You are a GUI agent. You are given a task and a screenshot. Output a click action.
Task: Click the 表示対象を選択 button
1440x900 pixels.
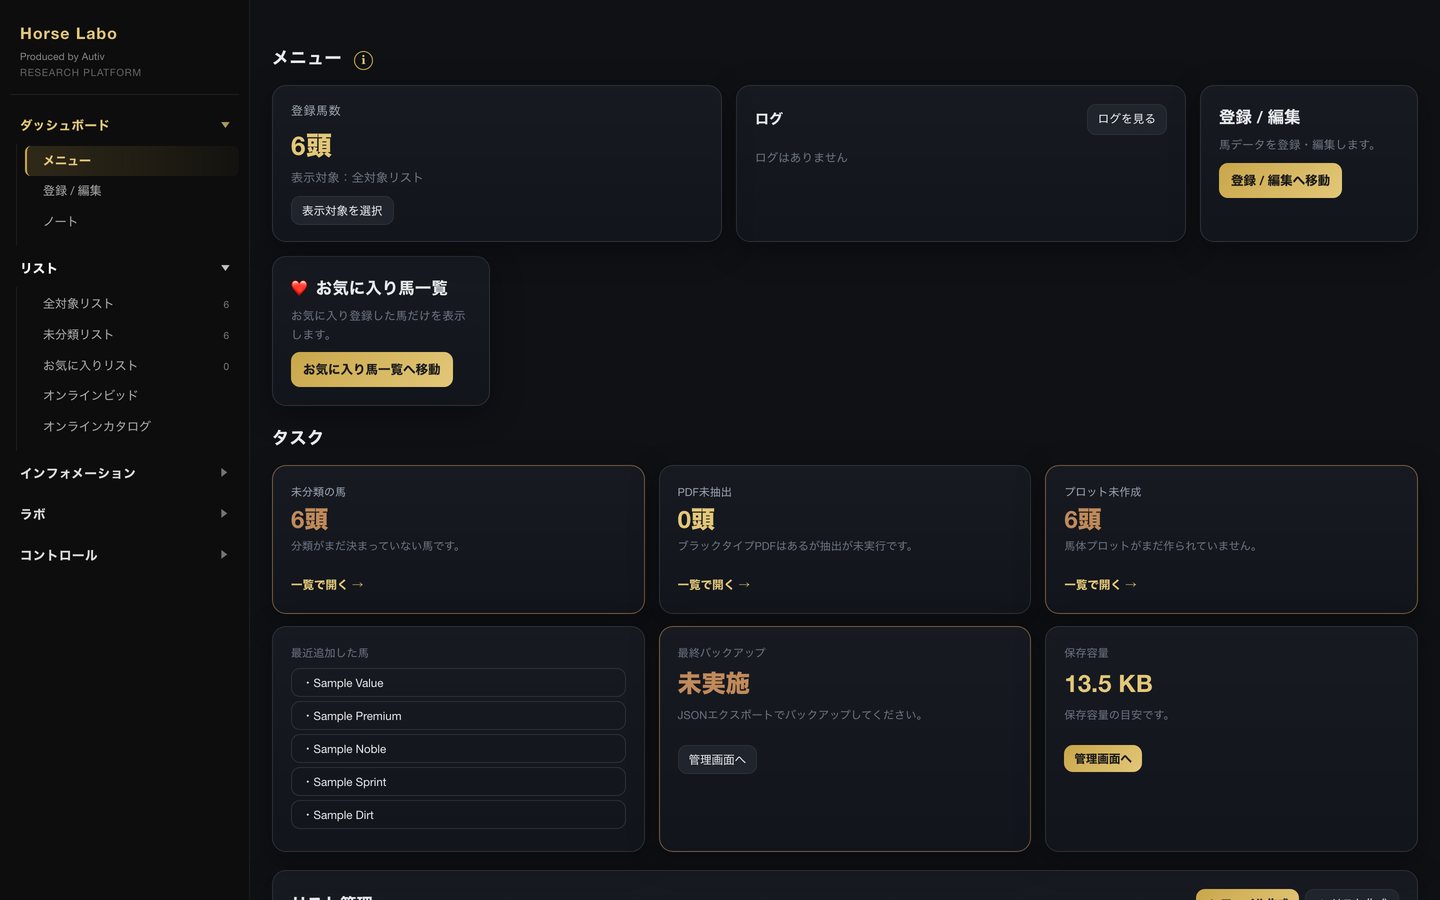coord(342,211)
